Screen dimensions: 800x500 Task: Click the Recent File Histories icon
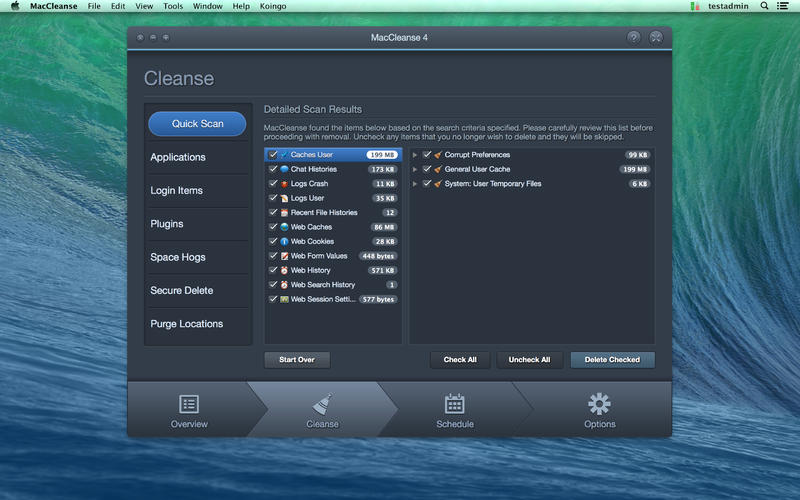pos(284,212)
